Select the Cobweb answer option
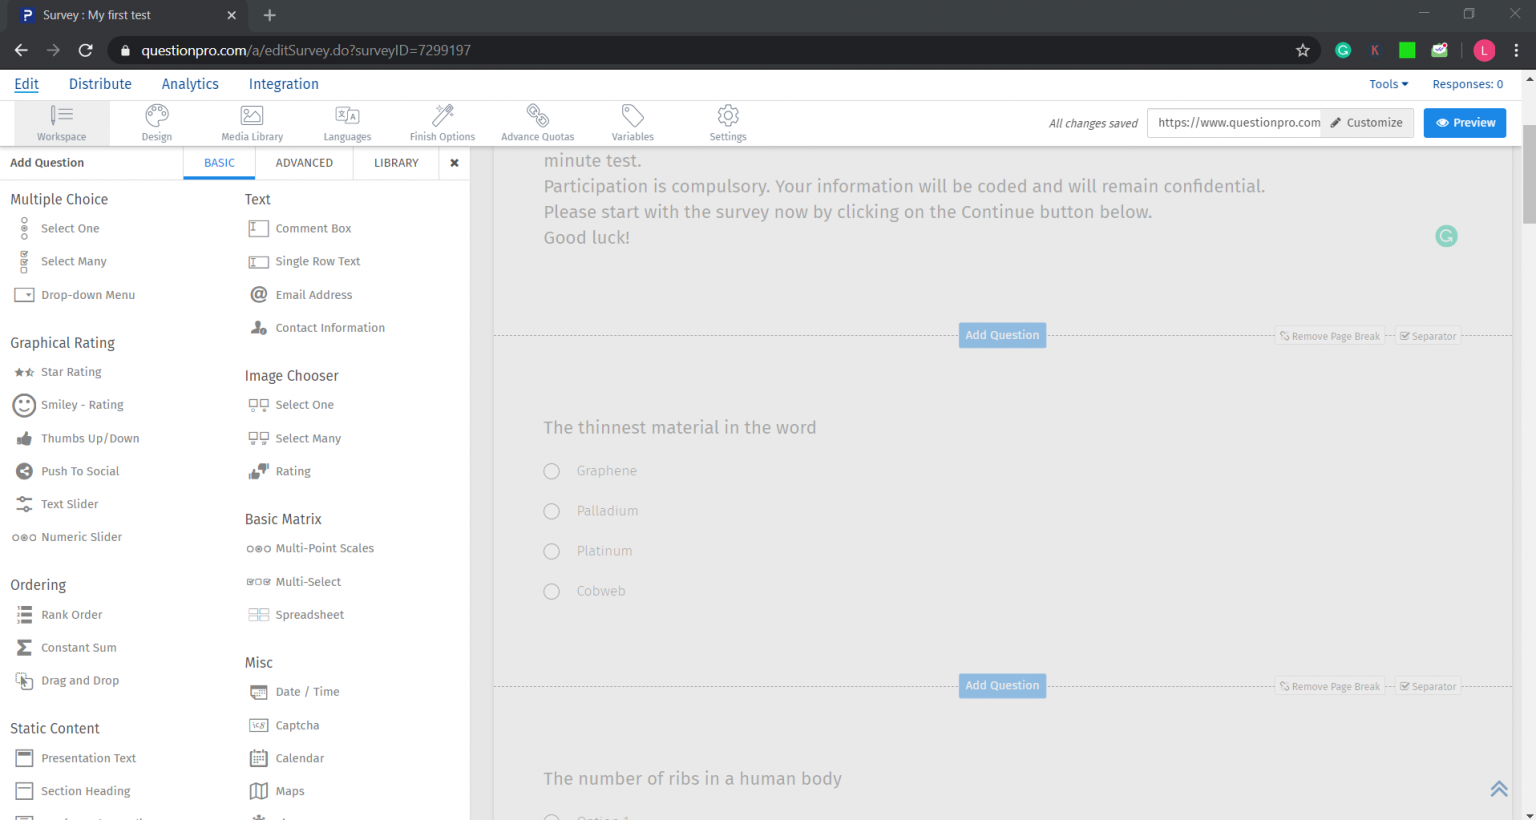 (x=551, y=591)
